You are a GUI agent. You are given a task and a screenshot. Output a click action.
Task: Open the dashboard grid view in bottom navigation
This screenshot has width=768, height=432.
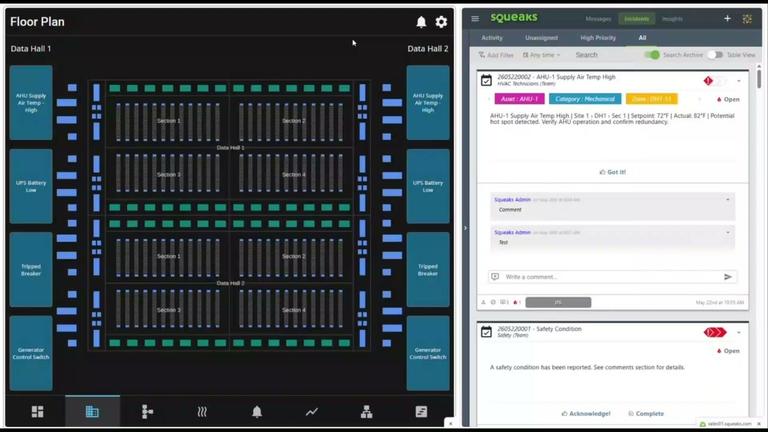38,411
